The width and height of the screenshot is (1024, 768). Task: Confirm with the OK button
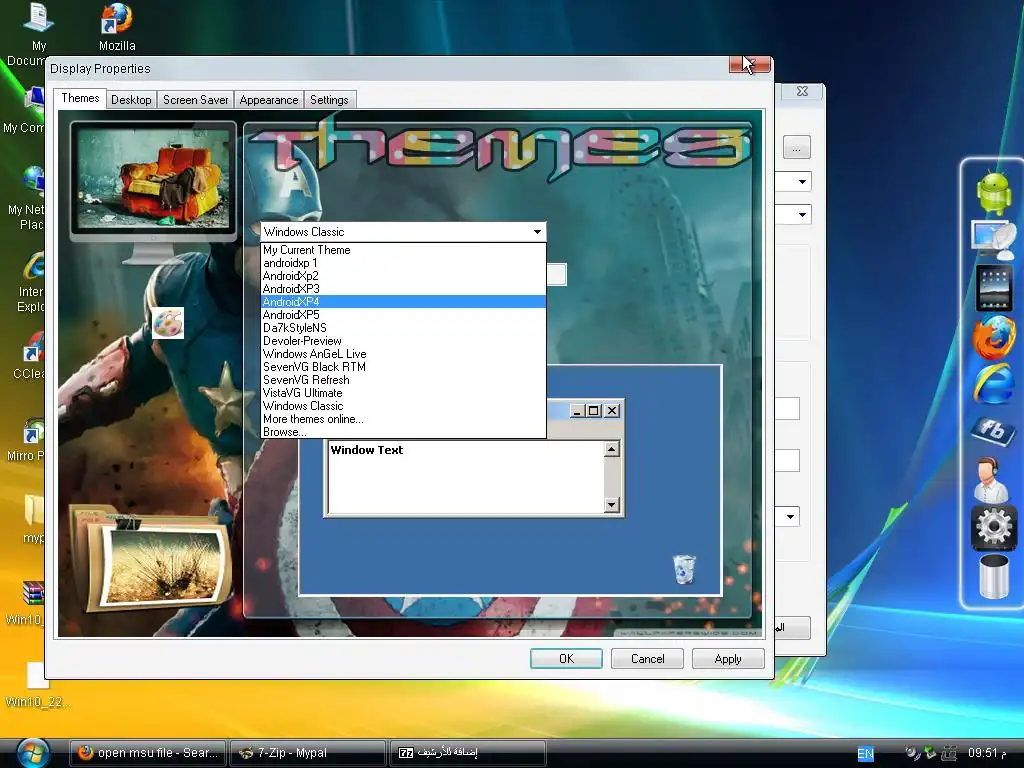coord(566,659)
